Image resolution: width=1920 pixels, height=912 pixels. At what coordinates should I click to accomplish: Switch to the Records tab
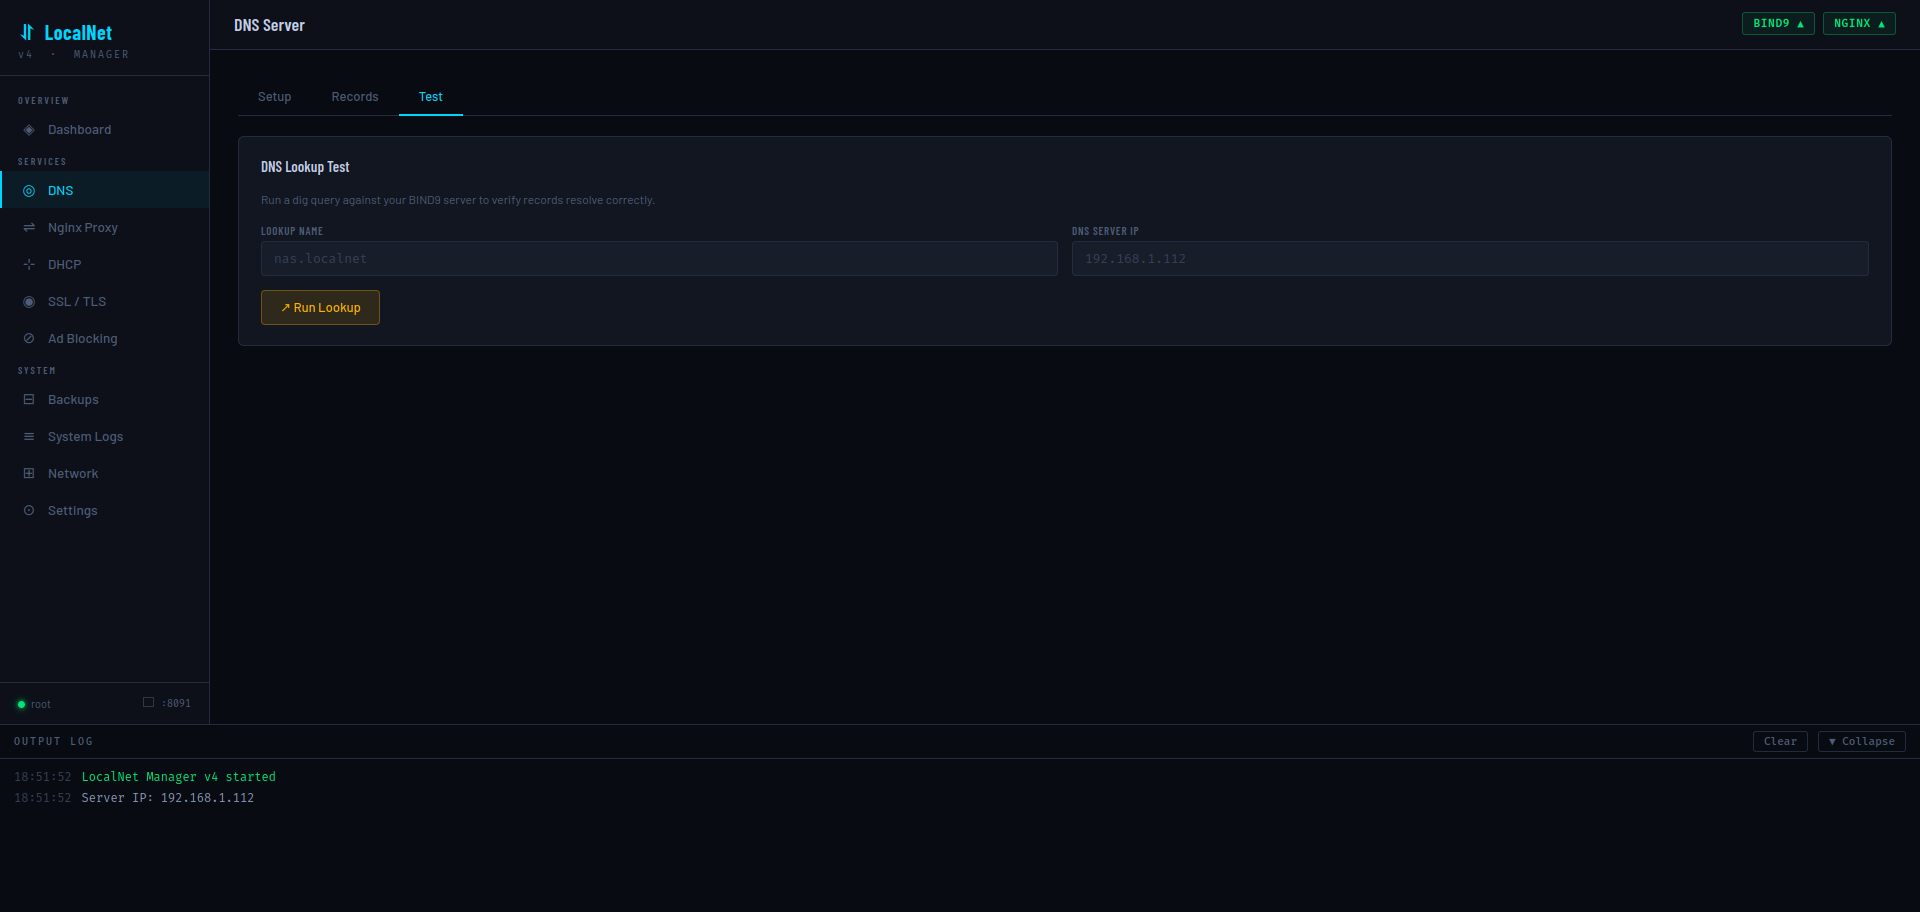click(355, 97)
